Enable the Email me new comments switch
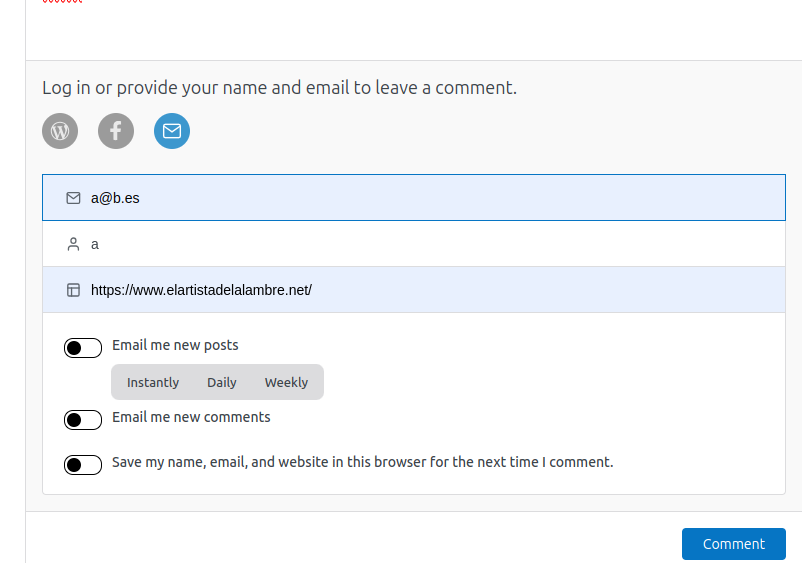This screenshot has width=802, height=563. tap(83, 420)
